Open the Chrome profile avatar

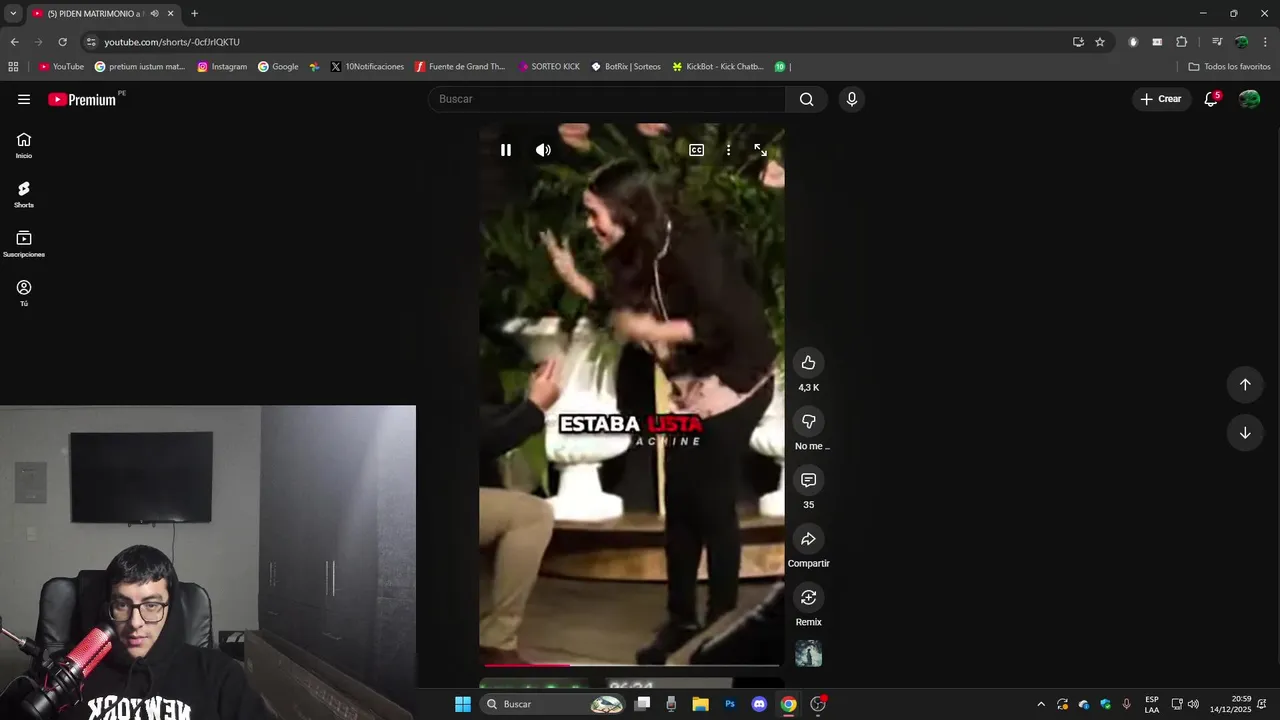tap(1241, 42)
